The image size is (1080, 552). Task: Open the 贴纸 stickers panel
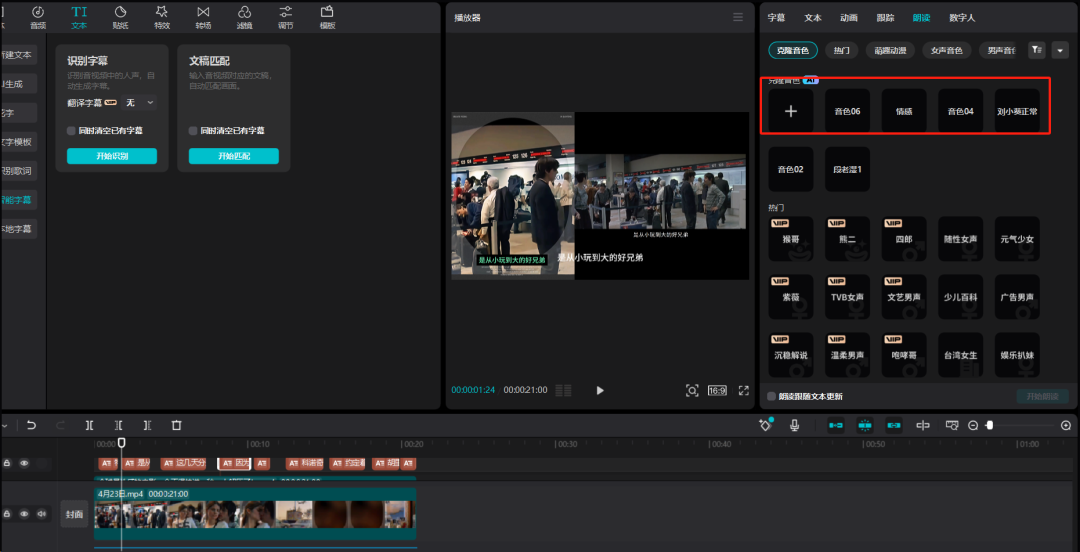coord(121,17)
